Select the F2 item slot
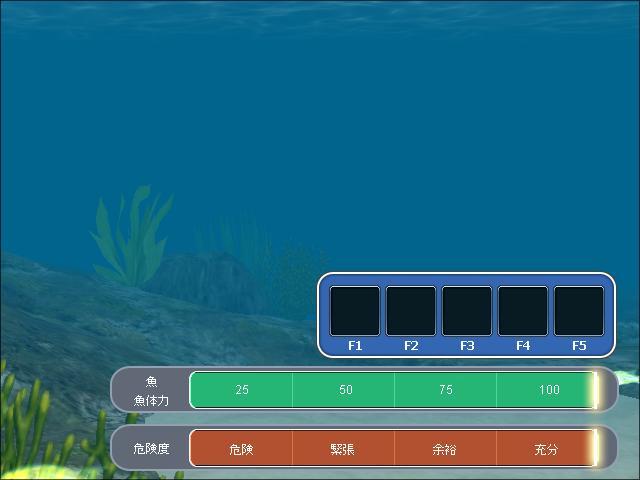 [x=411, y=311]
